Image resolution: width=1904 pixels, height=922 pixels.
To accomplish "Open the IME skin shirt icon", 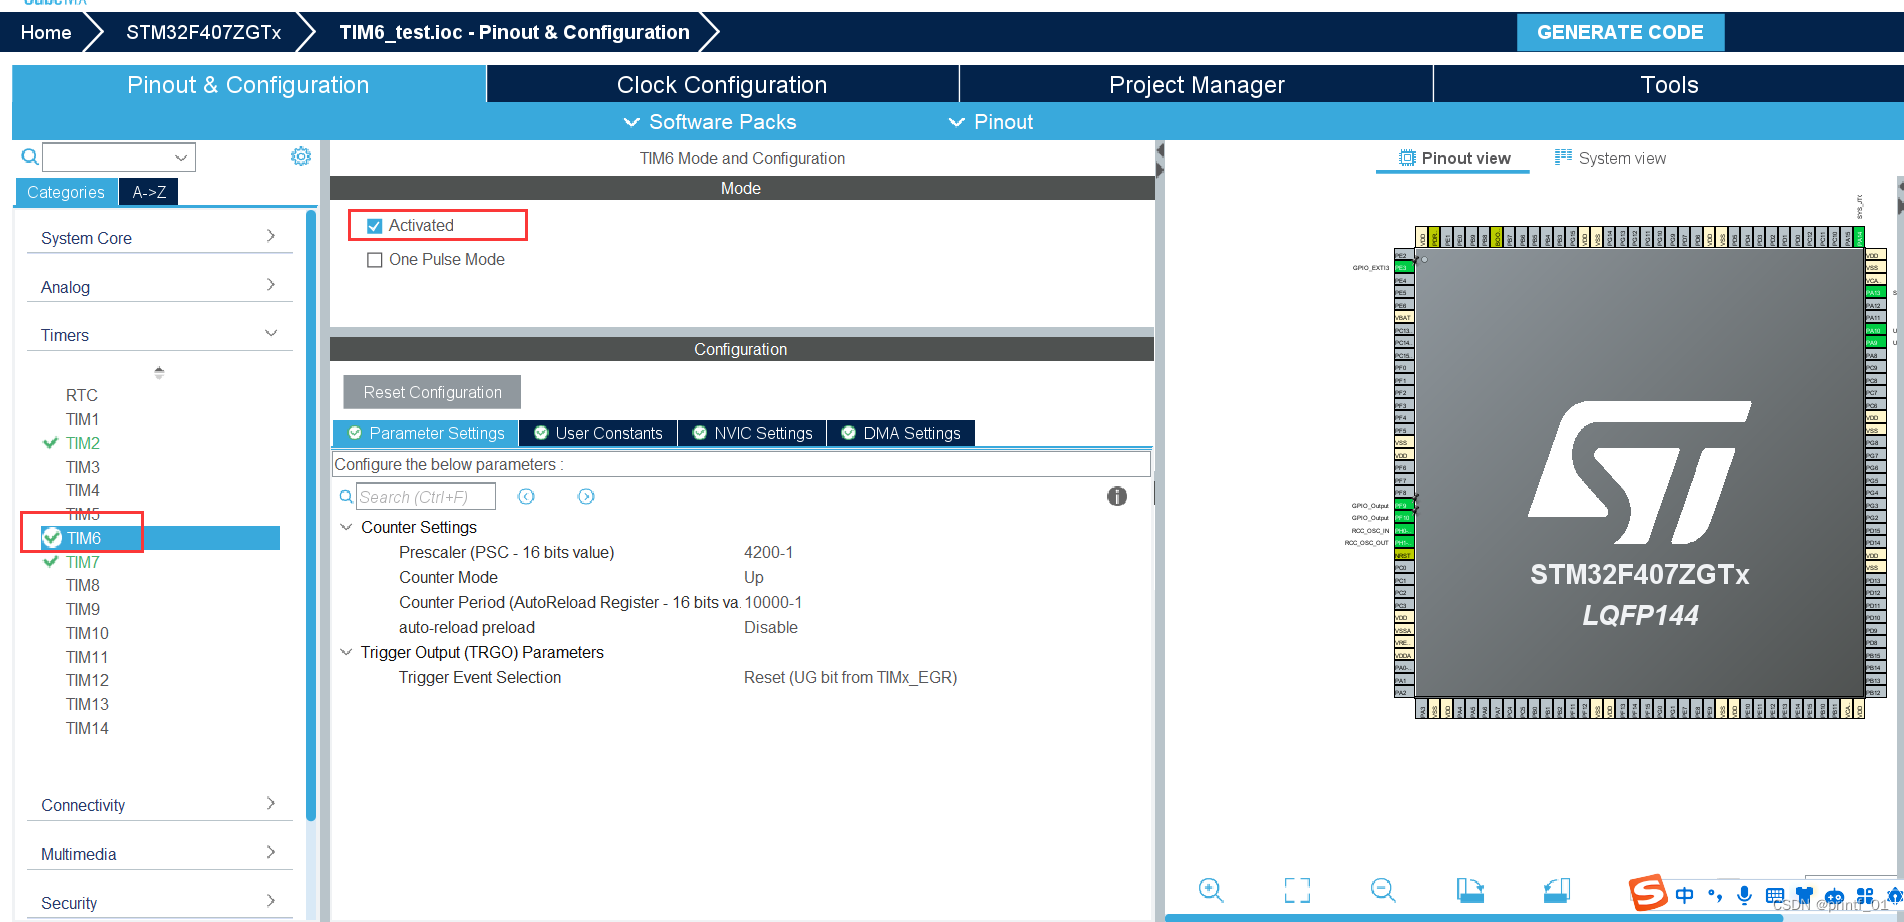I will point(1804,895).
